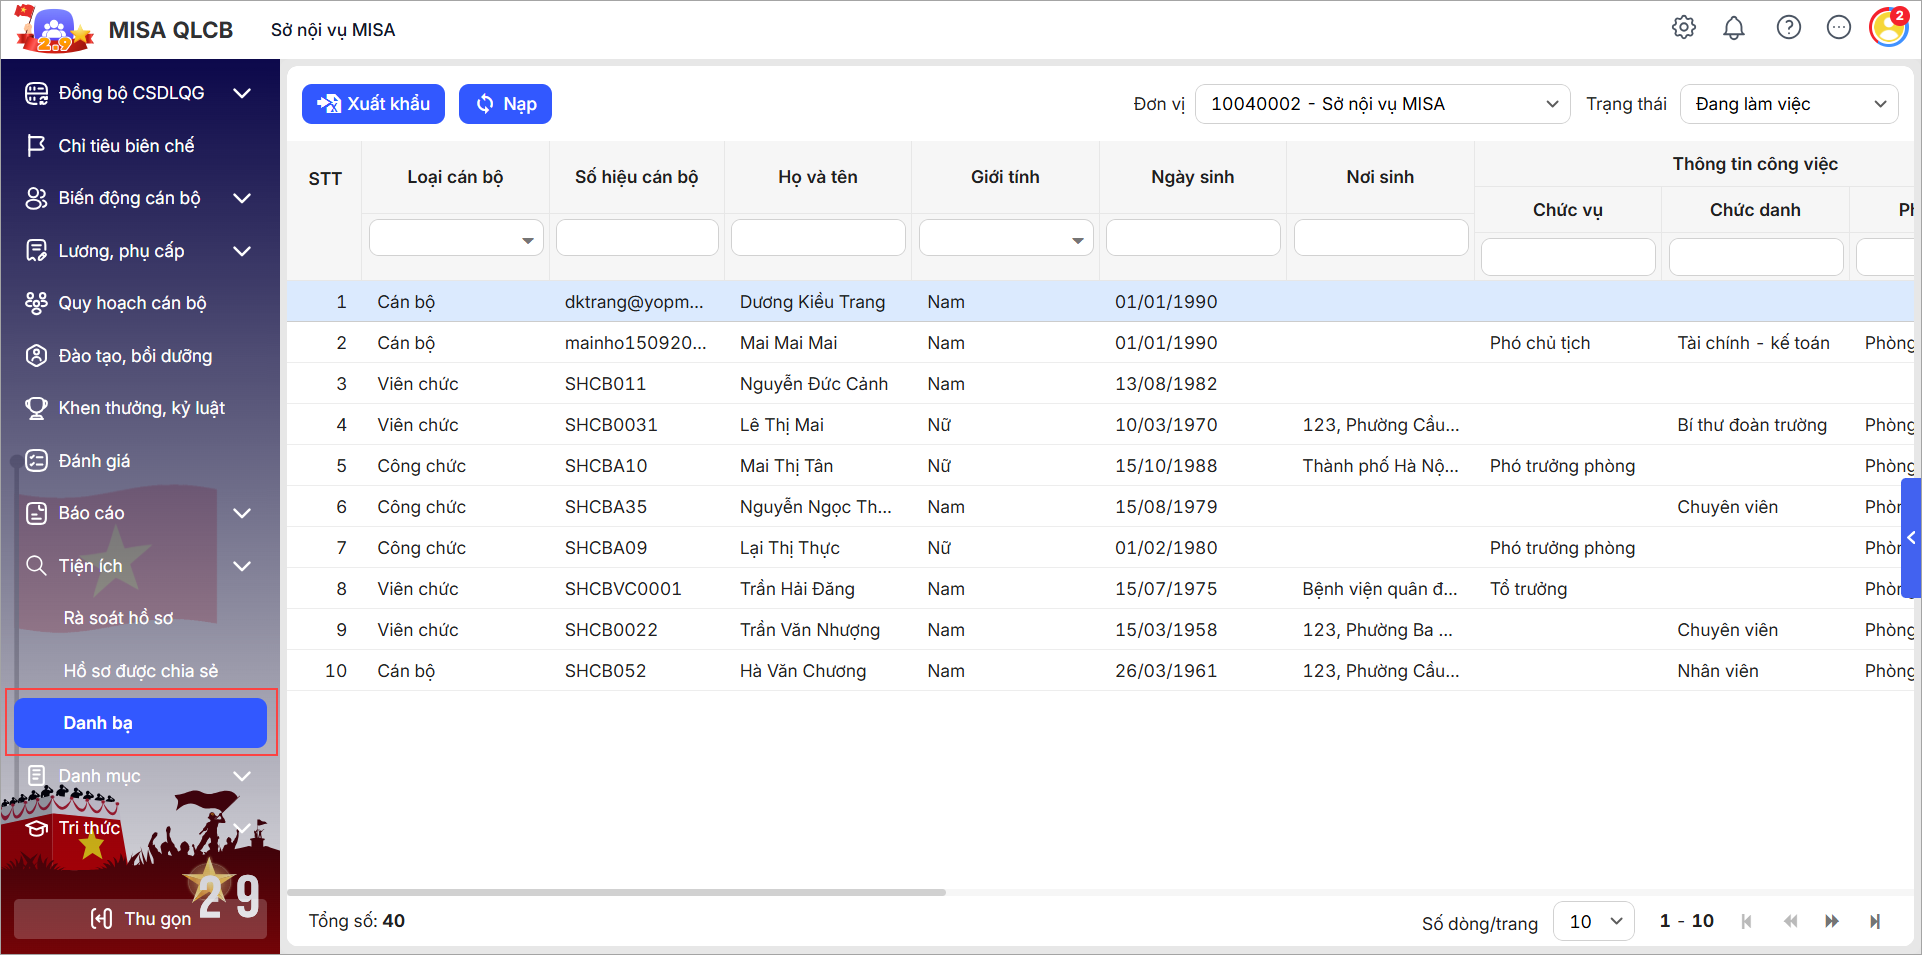Click the Nạp reload button

point(505,104)
